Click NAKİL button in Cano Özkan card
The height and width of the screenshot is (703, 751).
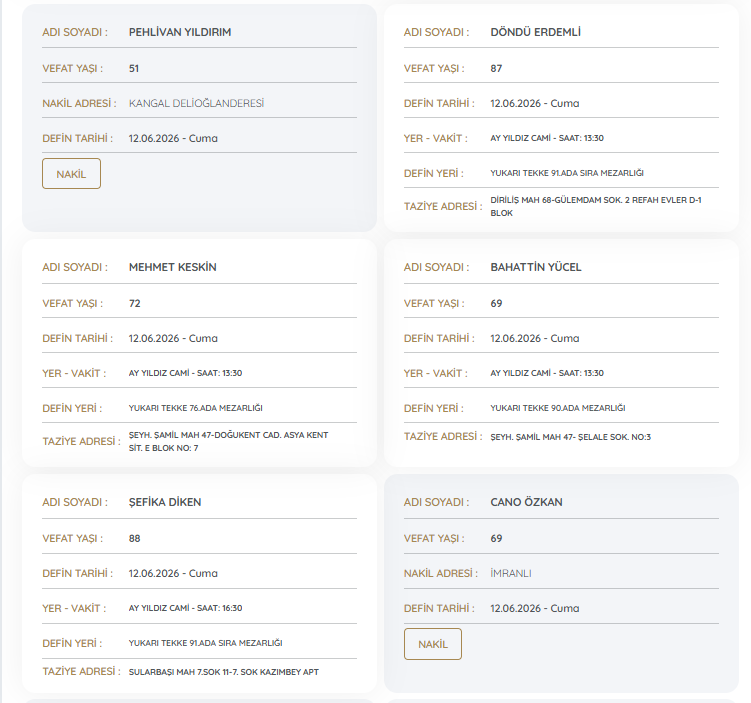click(432, 644)
